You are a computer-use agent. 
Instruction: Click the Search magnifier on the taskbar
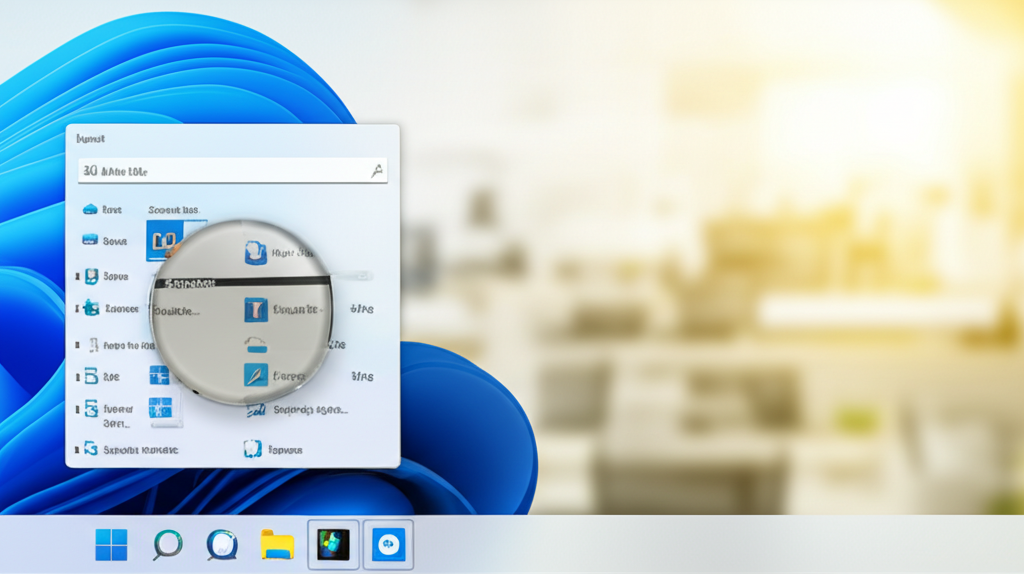[167, 545]
